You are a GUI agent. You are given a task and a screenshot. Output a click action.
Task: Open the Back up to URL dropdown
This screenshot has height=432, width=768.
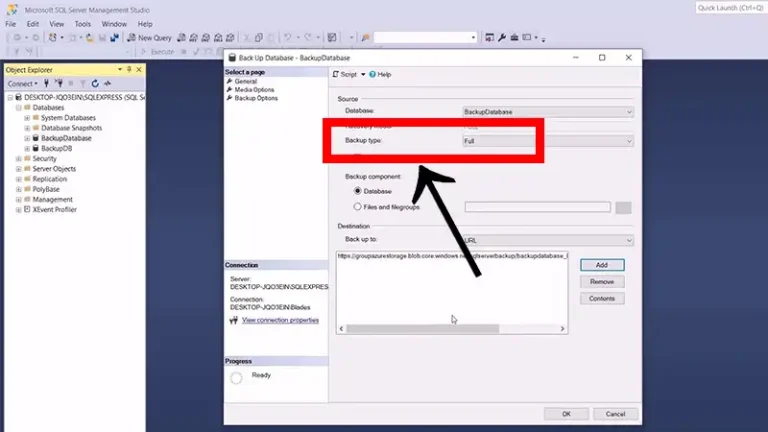(x=548, y=240)
